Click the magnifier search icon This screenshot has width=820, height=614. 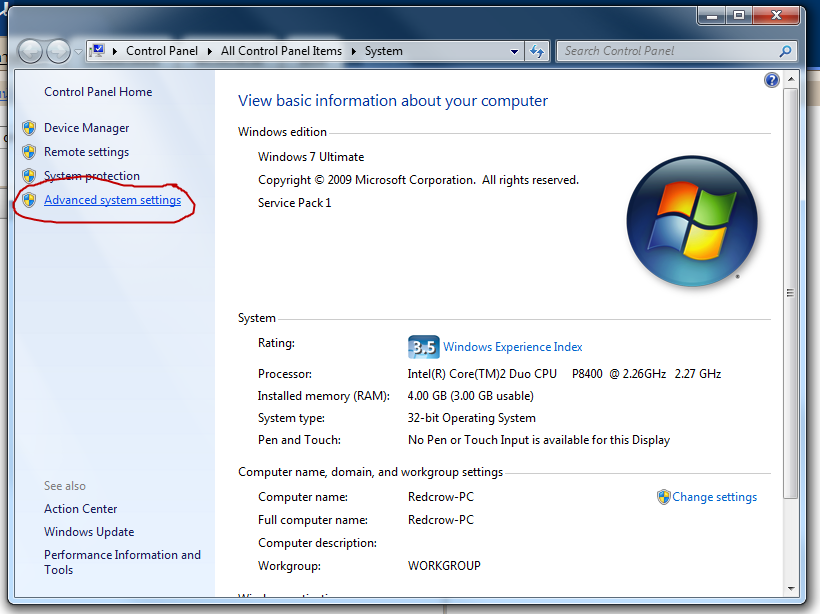pos(785,51)
